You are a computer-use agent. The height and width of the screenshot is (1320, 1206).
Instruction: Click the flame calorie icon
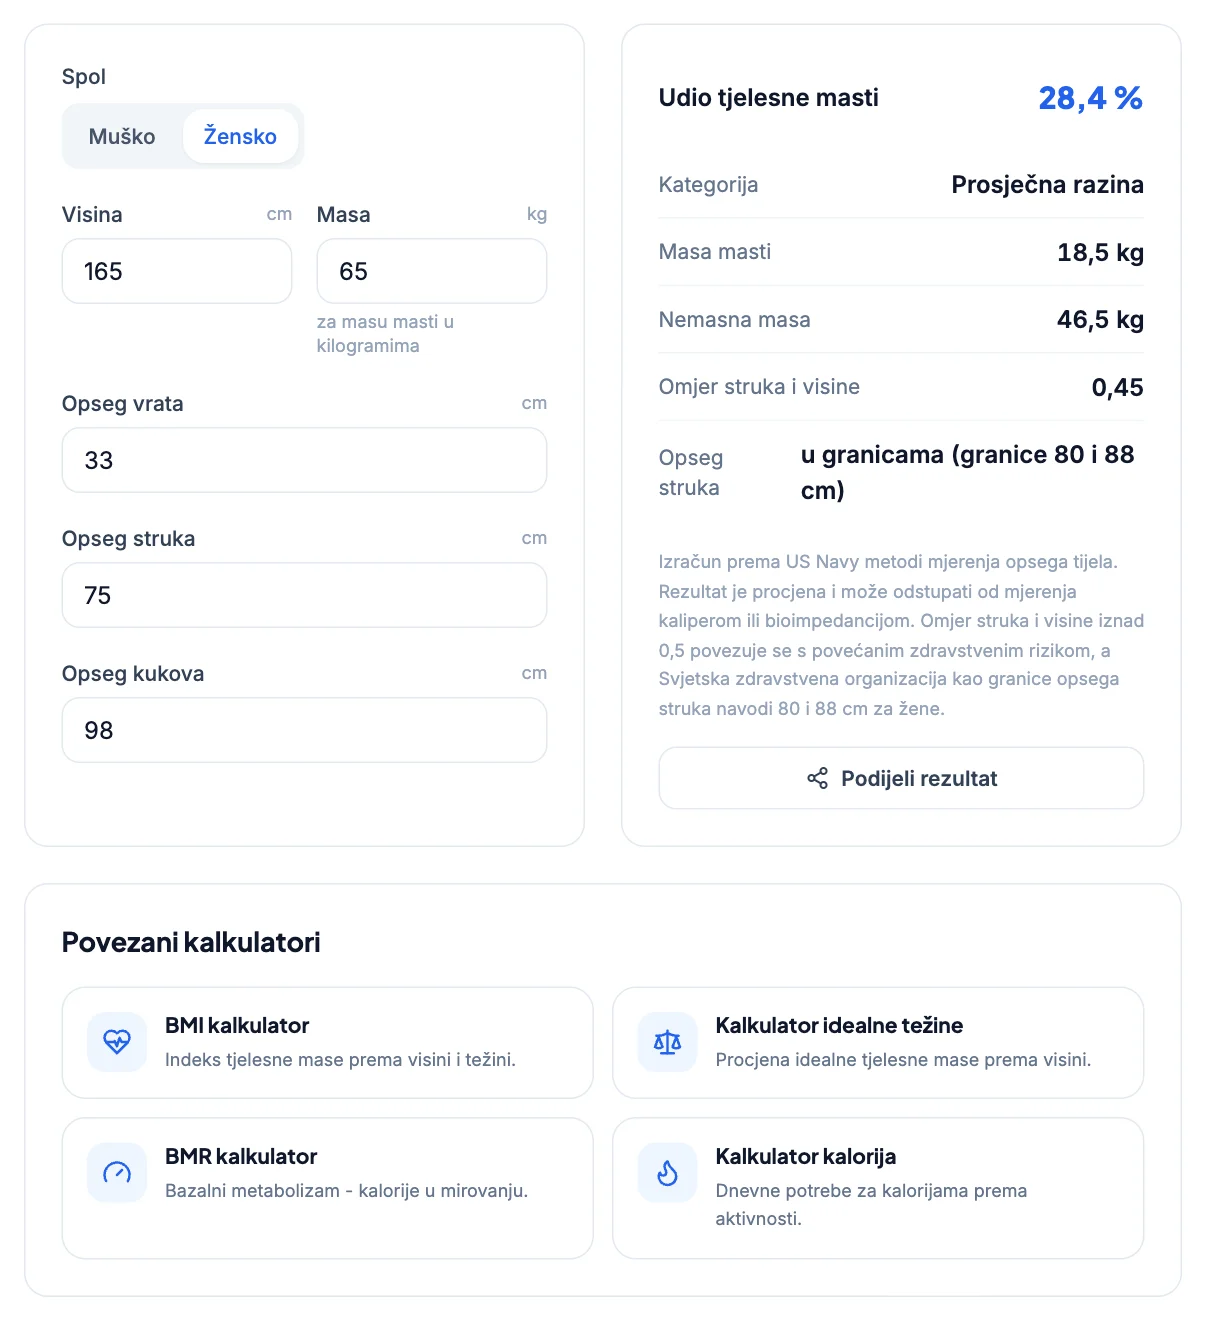667,1173
